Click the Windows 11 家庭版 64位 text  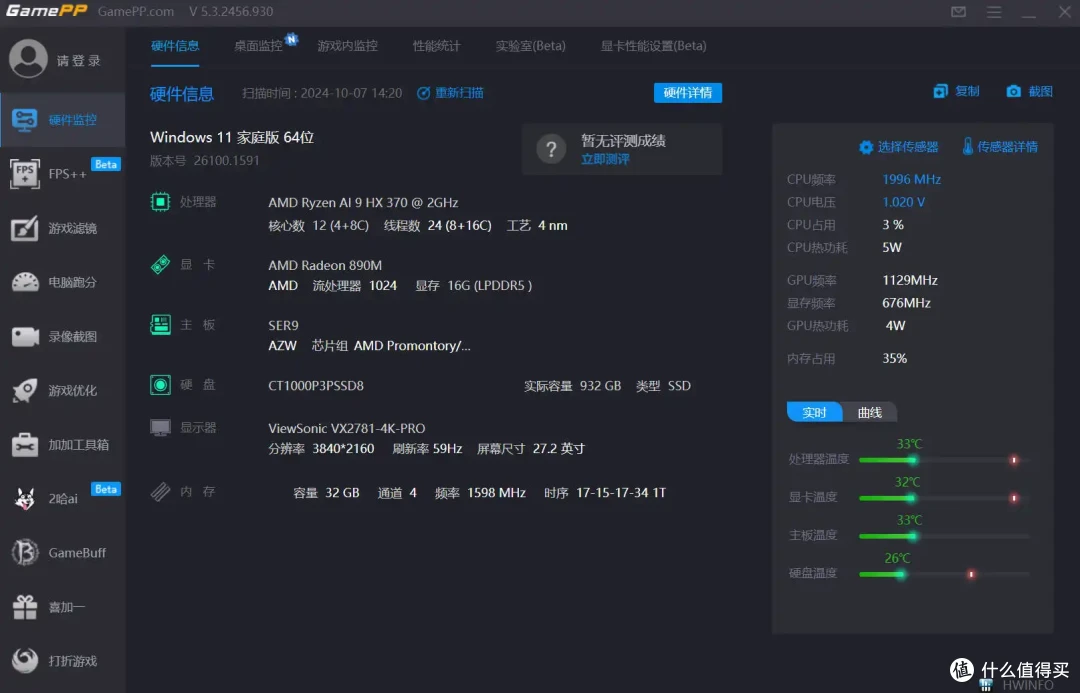tap(231, 137)
